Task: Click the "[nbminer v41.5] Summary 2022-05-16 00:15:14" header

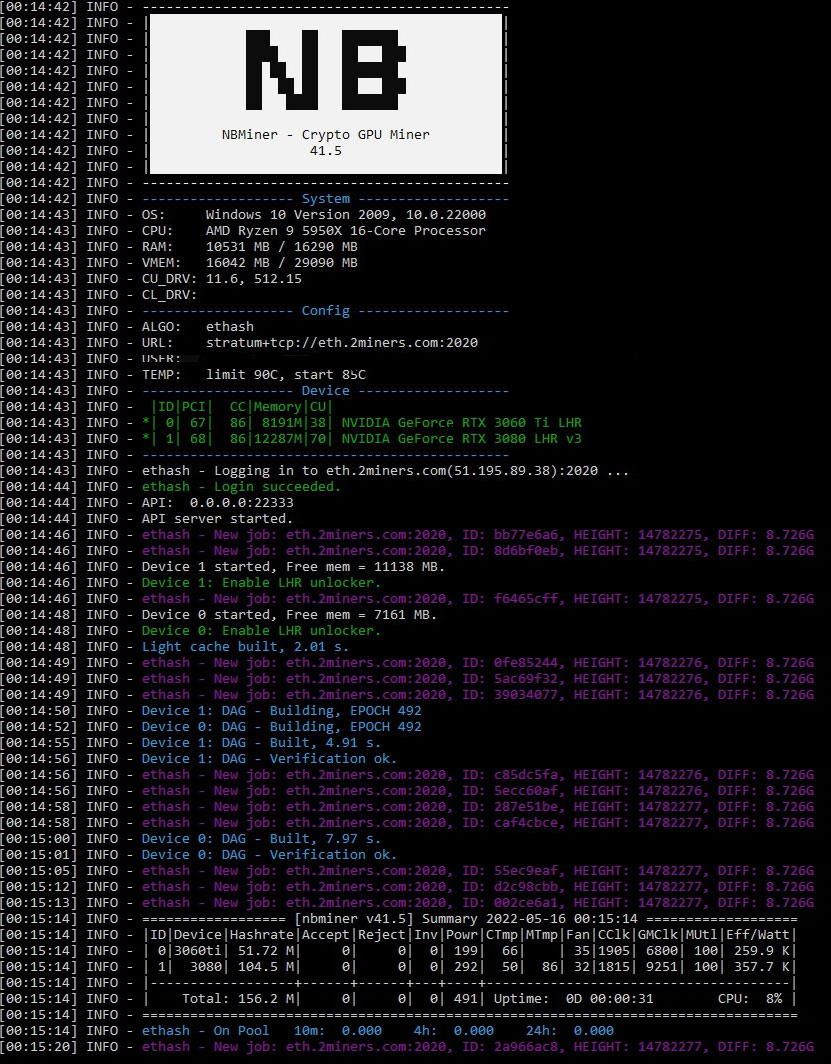Action: click(x=466, y=919)
